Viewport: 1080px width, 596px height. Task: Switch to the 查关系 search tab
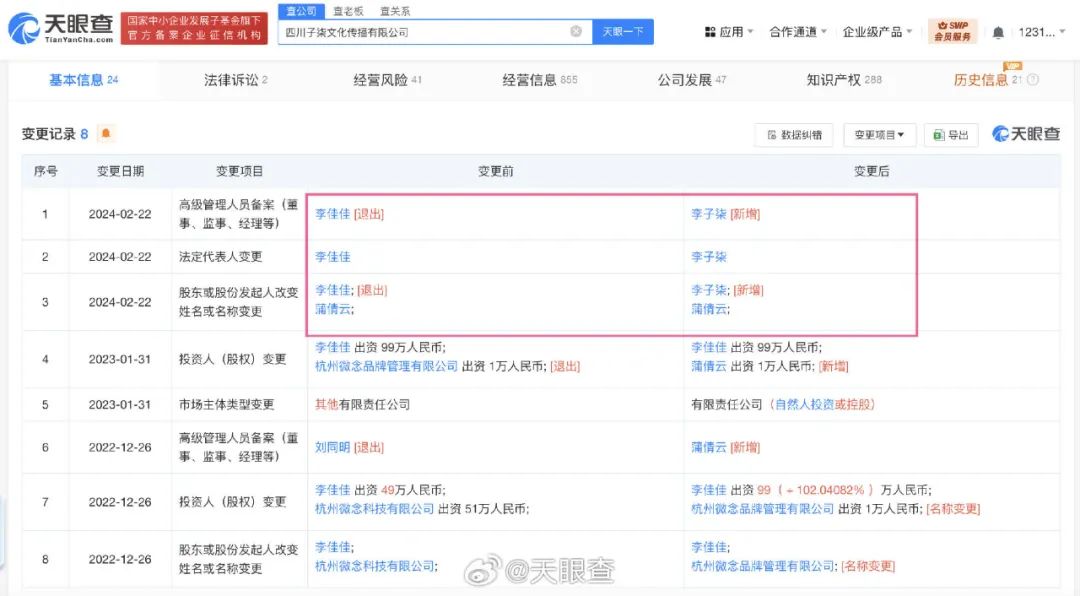[395, 11]
